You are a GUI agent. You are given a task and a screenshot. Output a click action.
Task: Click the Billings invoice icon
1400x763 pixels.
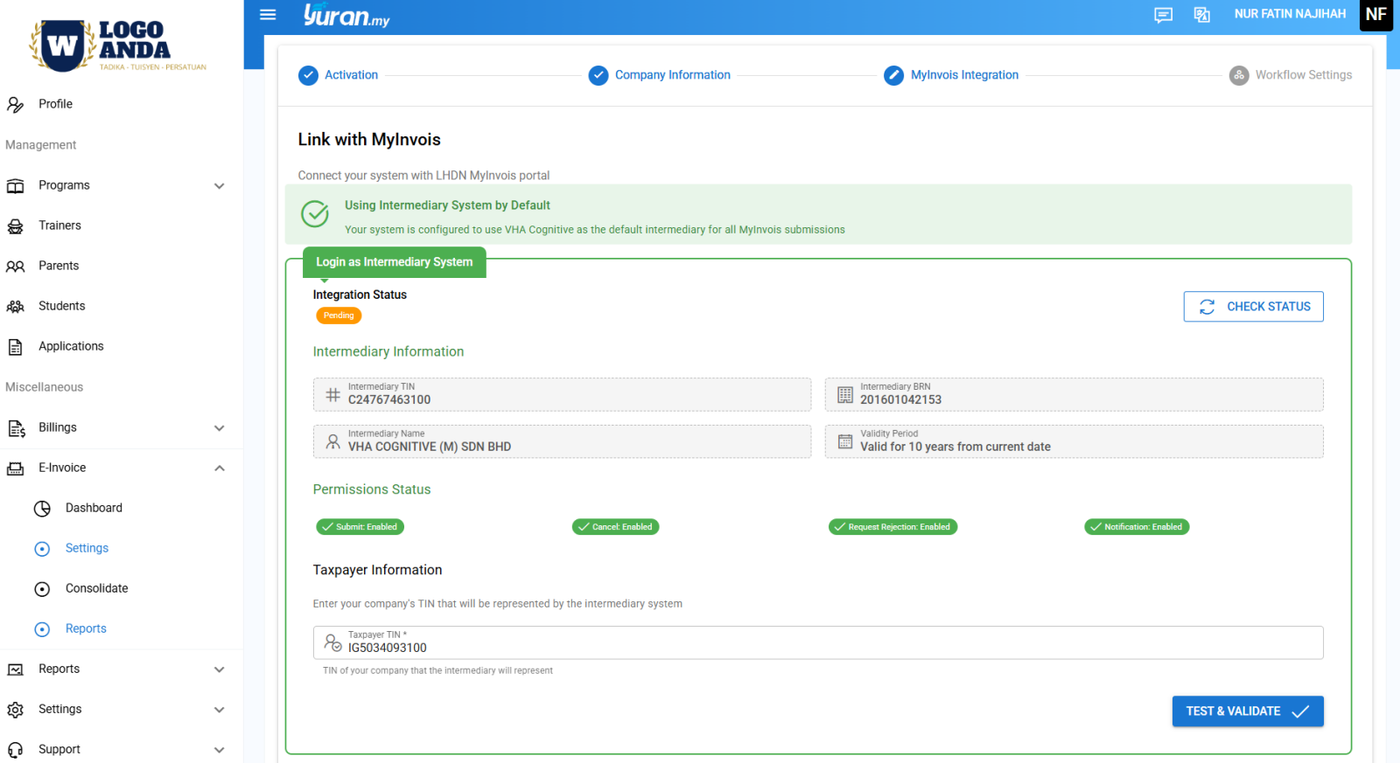[x=16, y=428]
